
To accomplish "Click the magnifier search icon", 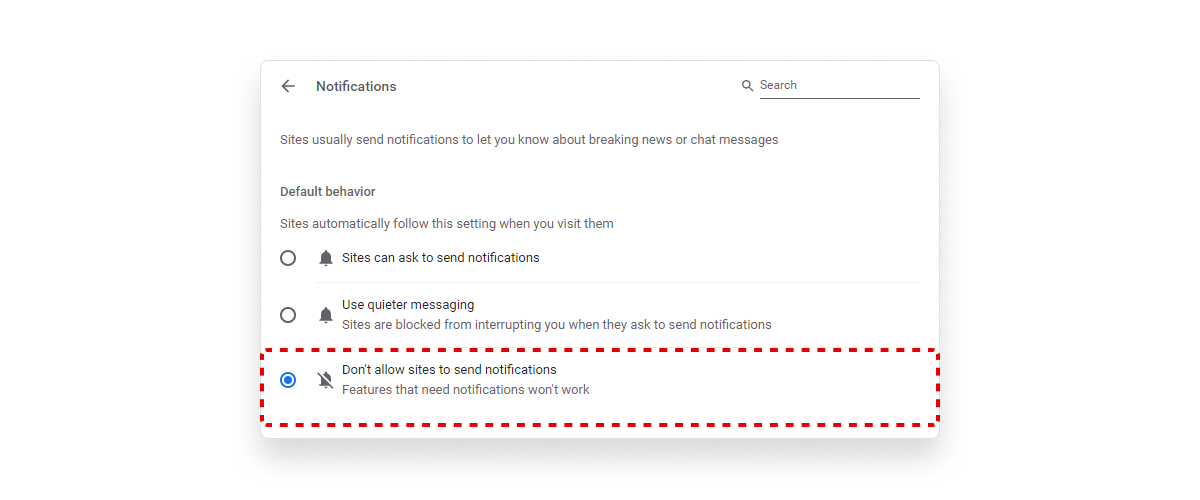I will coord(747,86).
